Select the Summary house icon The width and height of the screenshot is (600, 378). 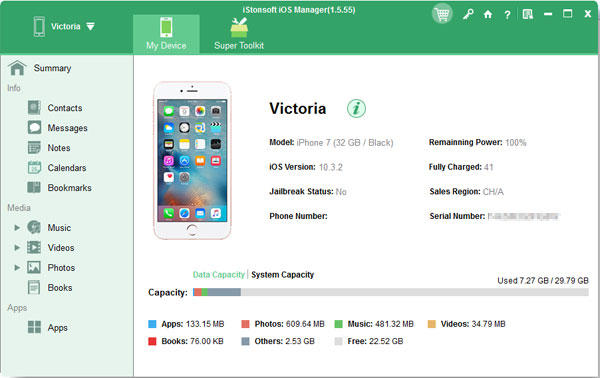(x=17, y=68)
